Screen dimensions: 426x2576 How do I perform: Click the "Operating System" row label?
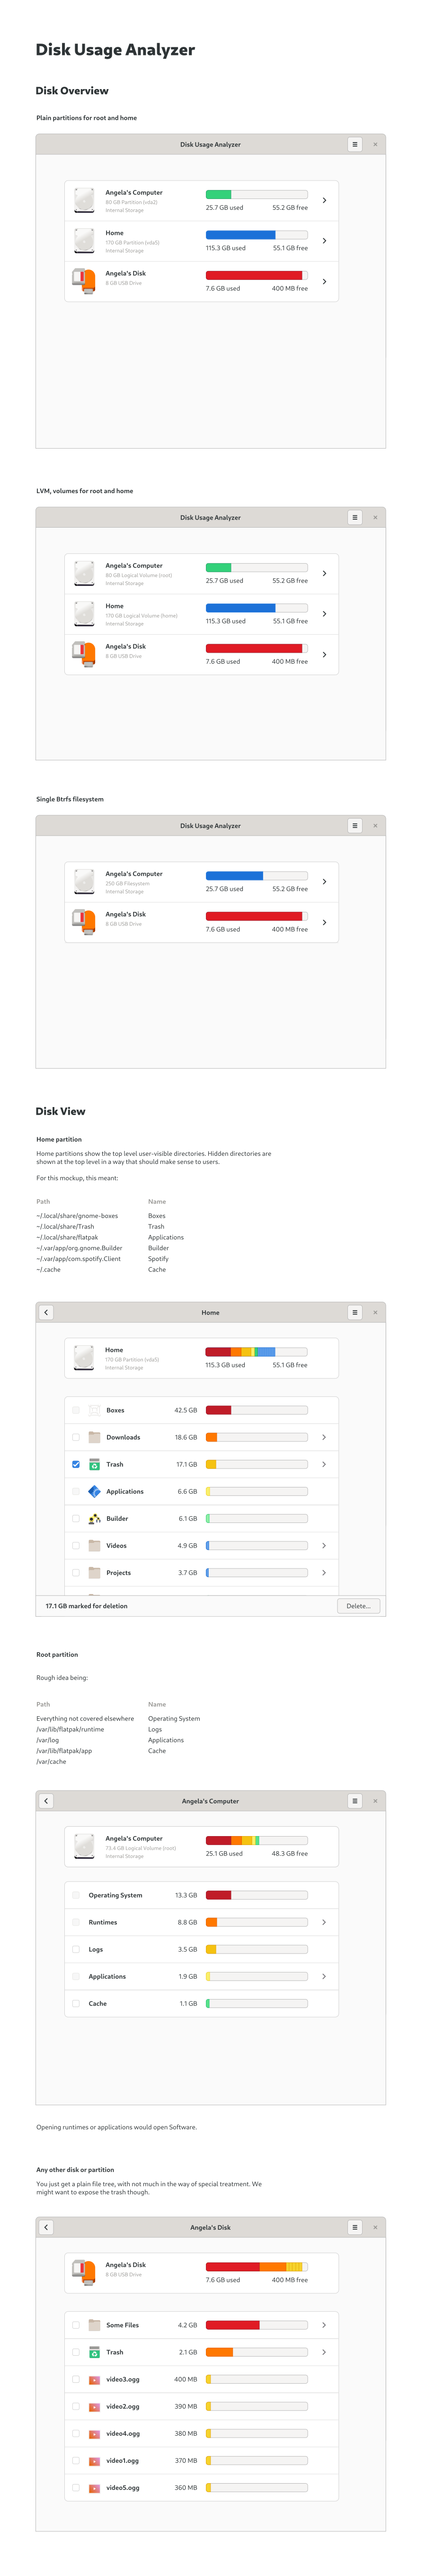point(115,1895)
